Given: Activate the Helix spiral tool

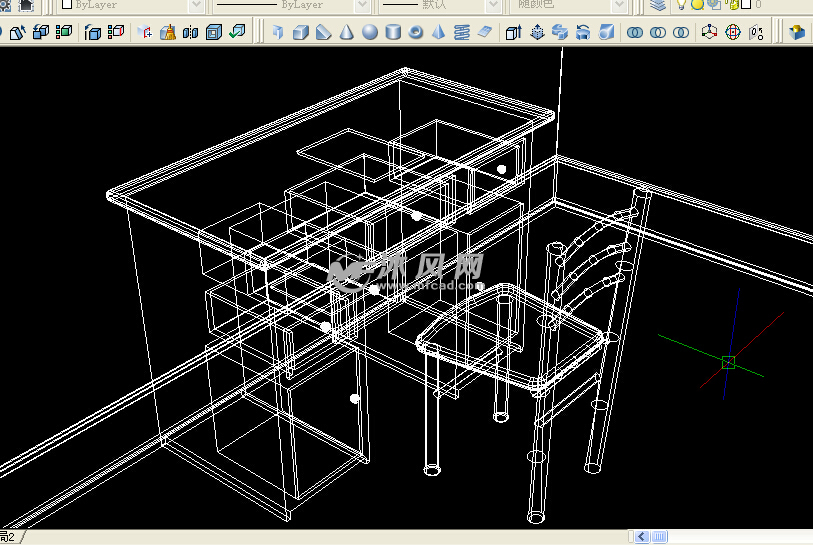Looking at the screenshot, I should [462, 33].
